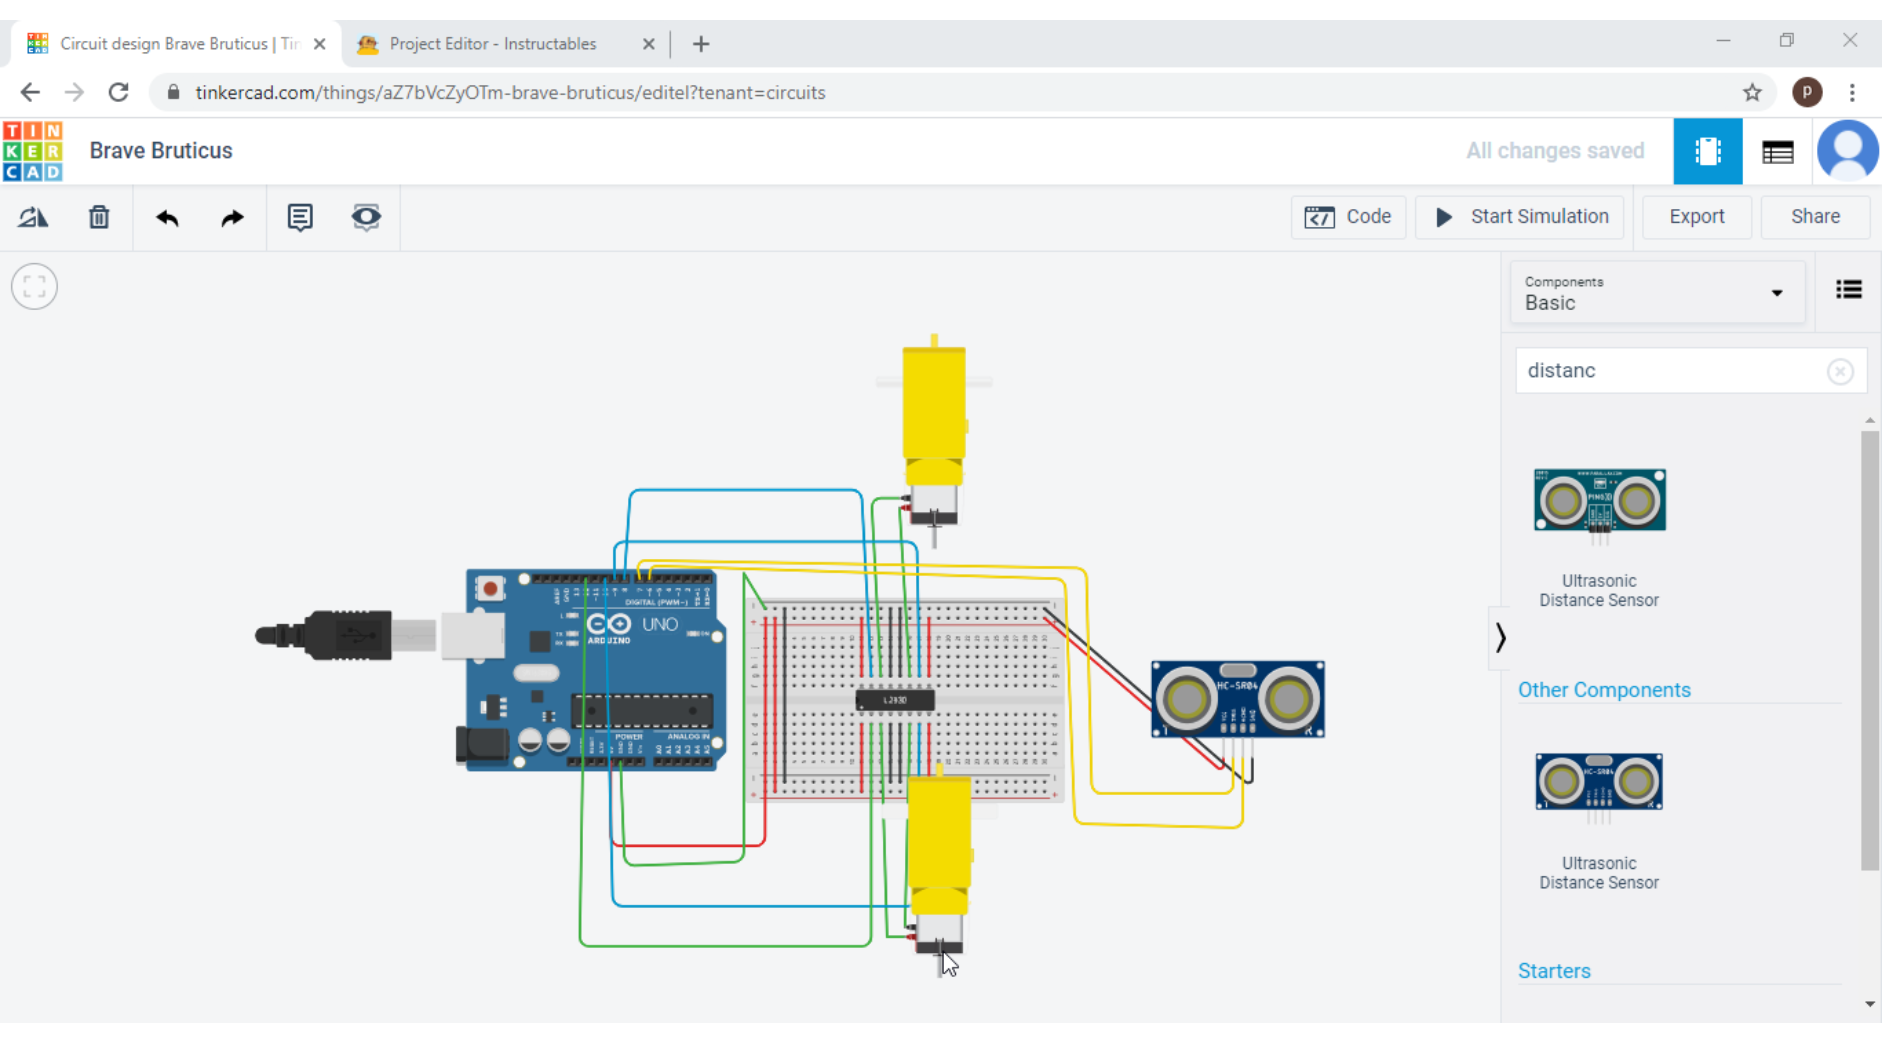
Task: Open the Components Basic dropdown
Action: pos(1656,293)
